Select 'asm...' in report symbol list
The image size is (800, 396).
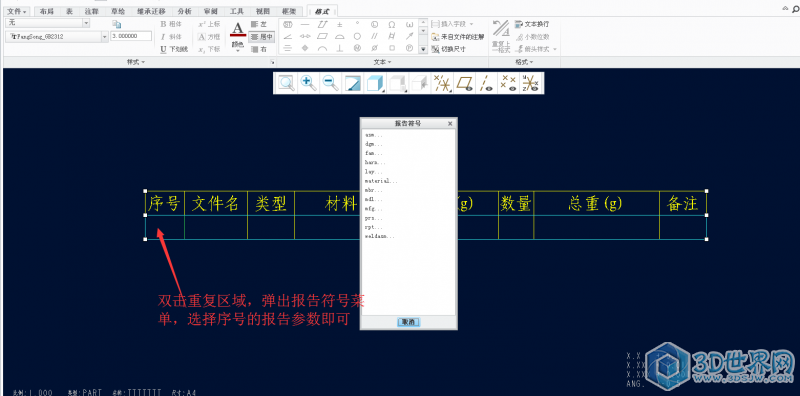point(373,135)
